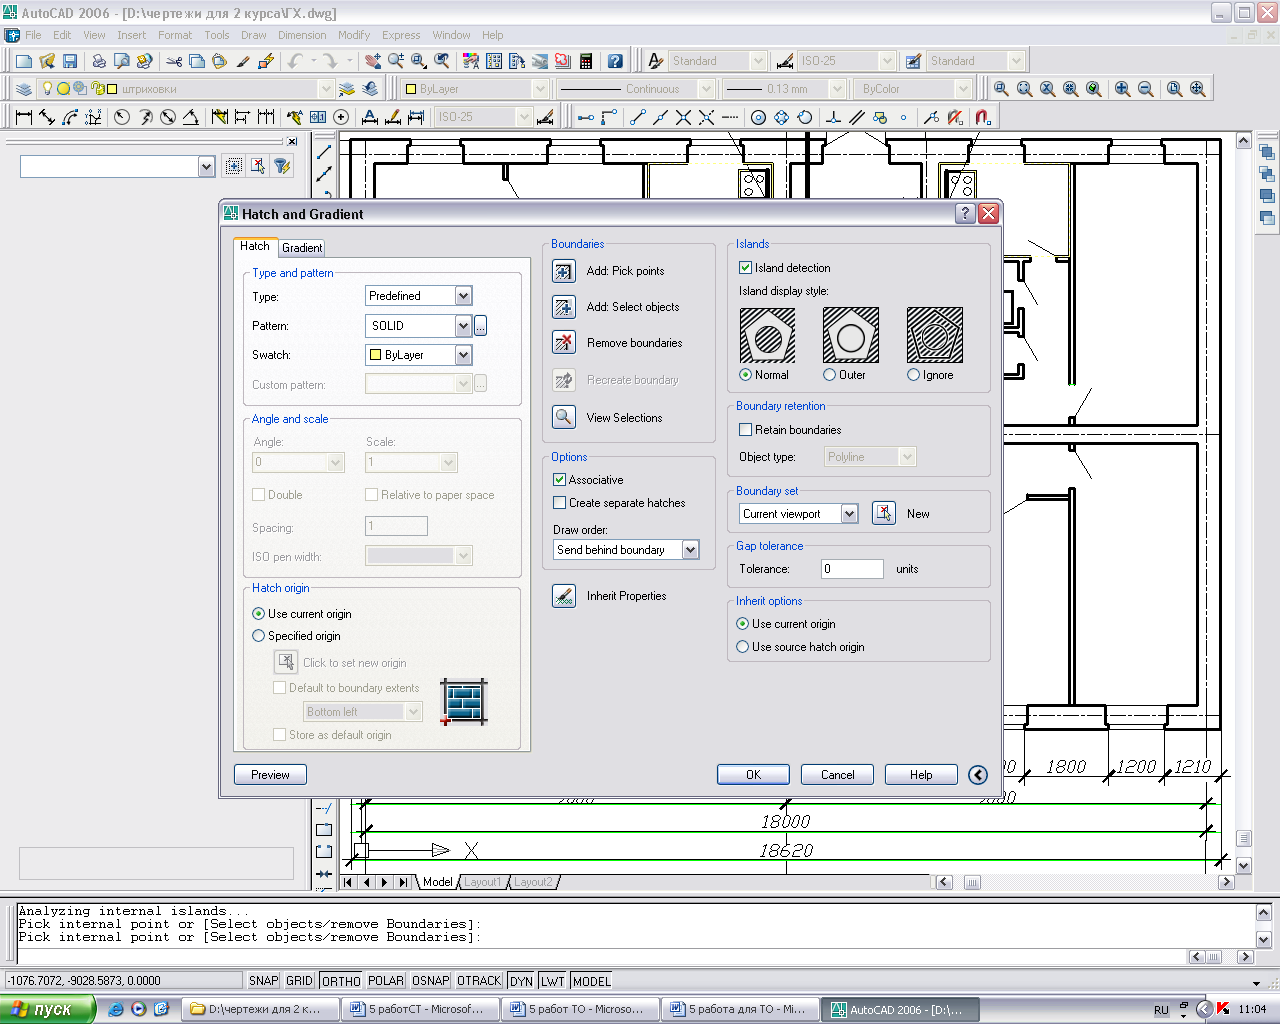1280x1024 pixels.
Task: Open the Pattern dropdown showing SOLID
Action: point(463,326)
